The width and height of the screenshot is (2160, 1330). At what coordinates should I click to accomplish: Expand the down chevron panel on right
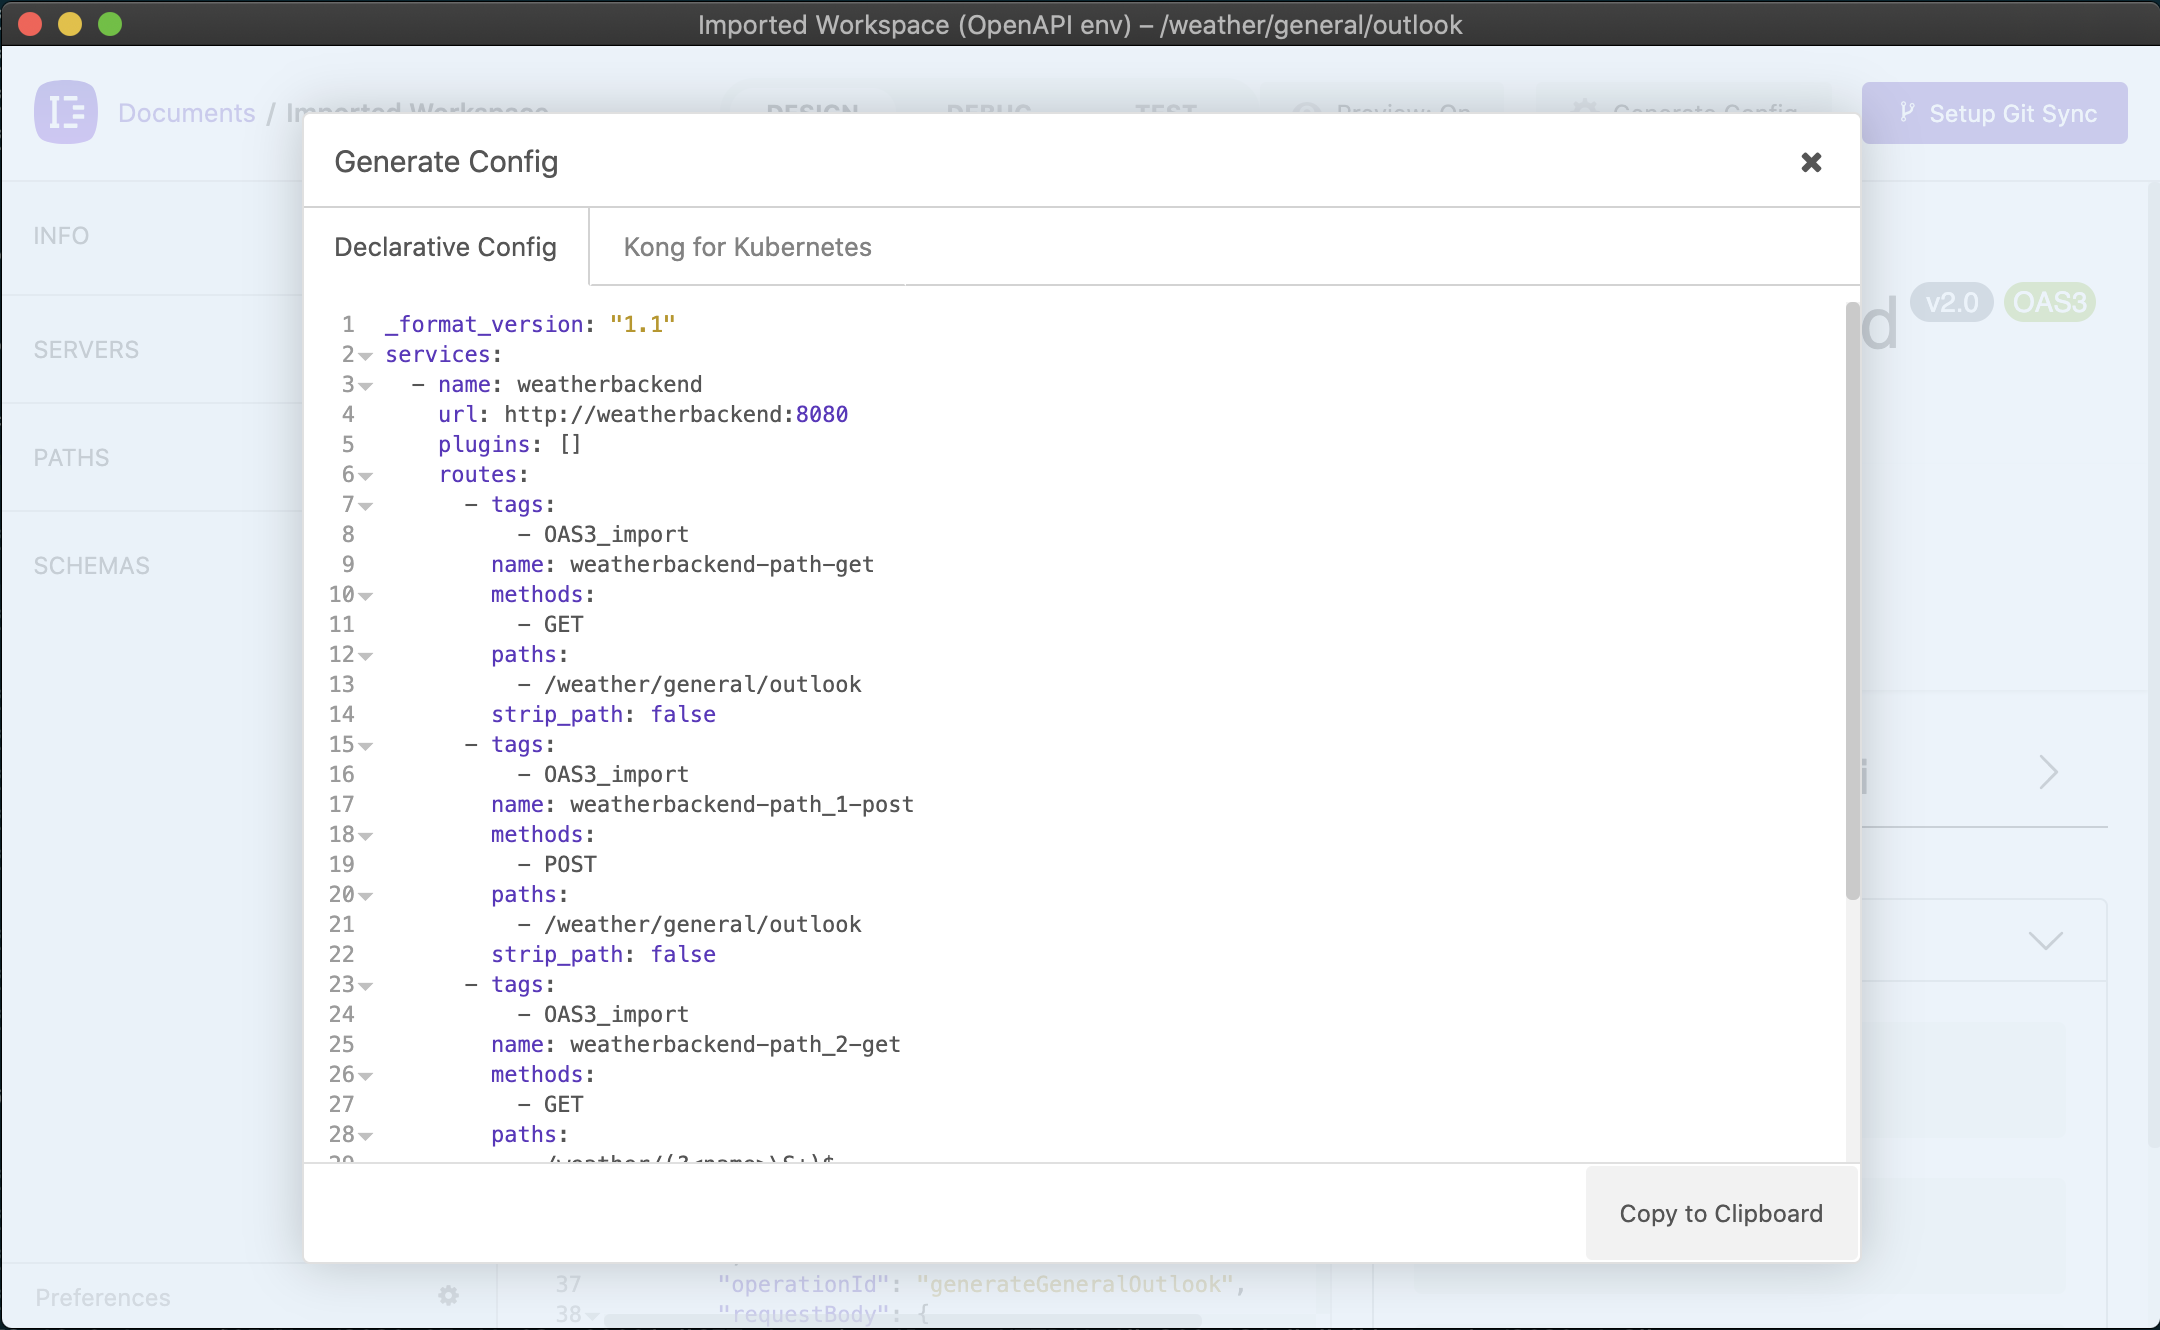coord(2045,940)
